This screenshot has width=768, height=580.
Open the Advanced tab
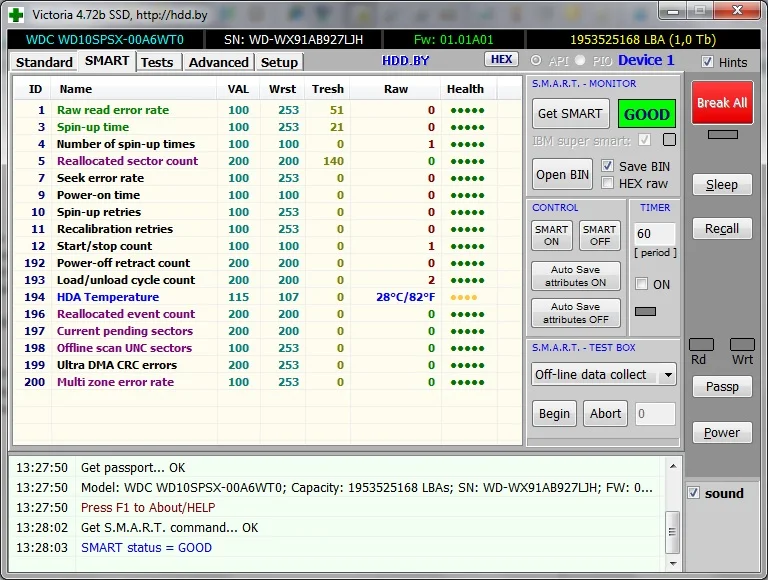218,62
